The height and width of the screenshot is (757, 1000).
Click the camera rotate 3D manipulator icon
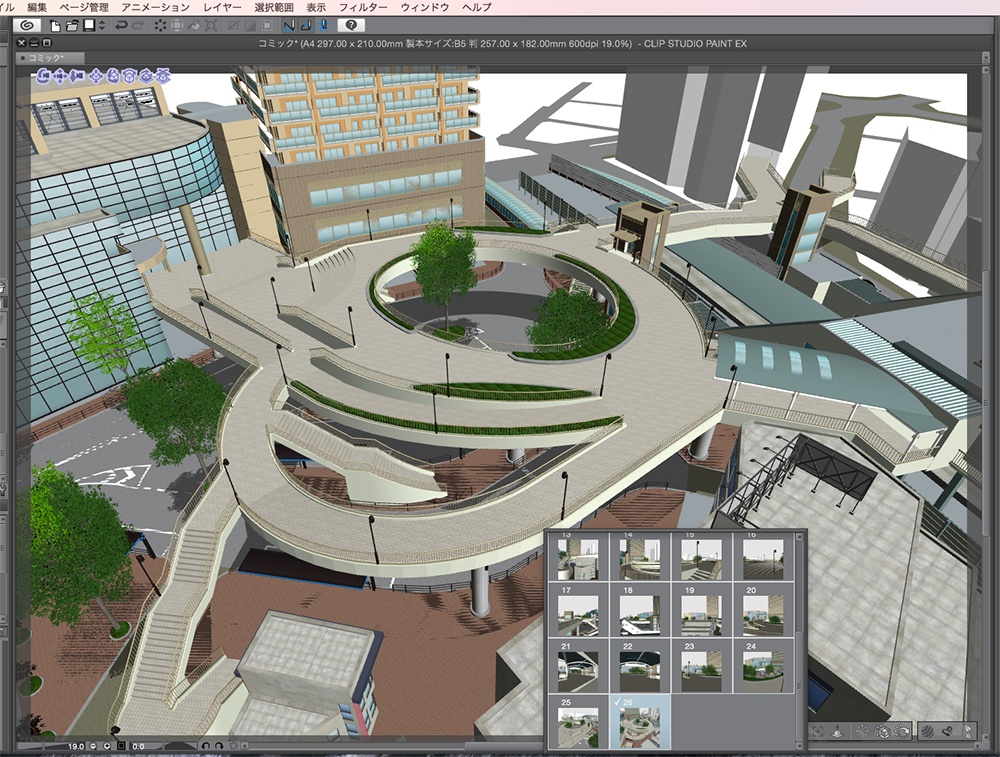tap(44, 77)
